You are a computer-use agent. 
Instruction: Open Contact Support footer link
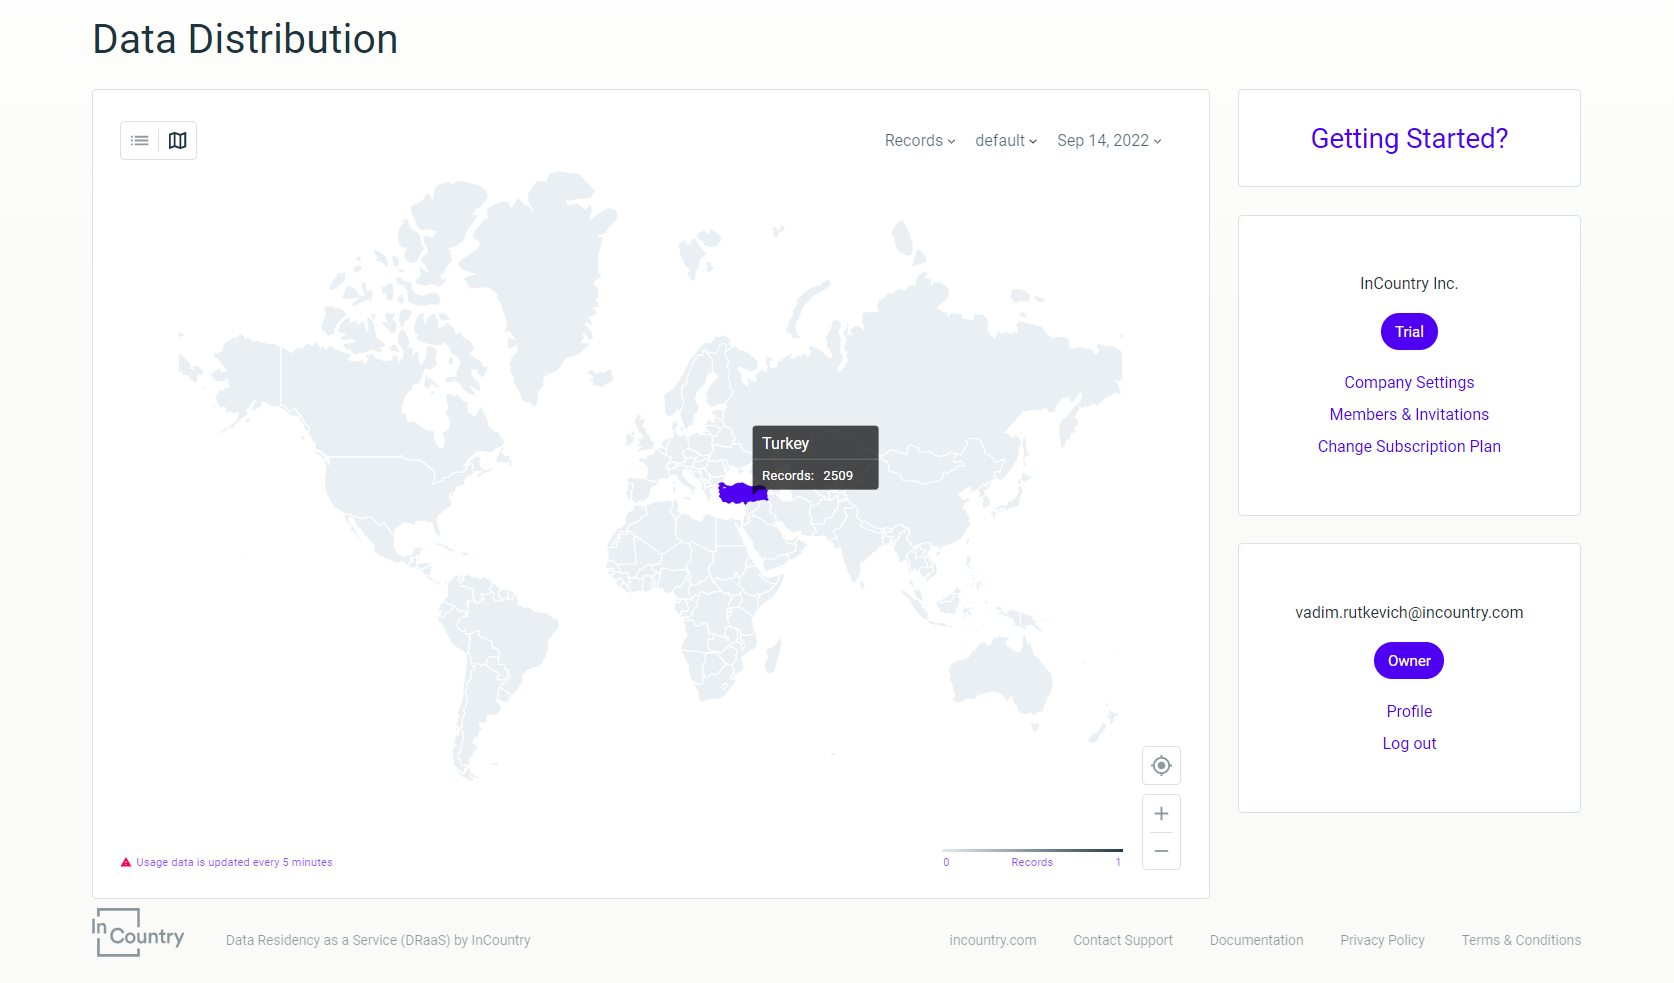(x=1122, y=940)
